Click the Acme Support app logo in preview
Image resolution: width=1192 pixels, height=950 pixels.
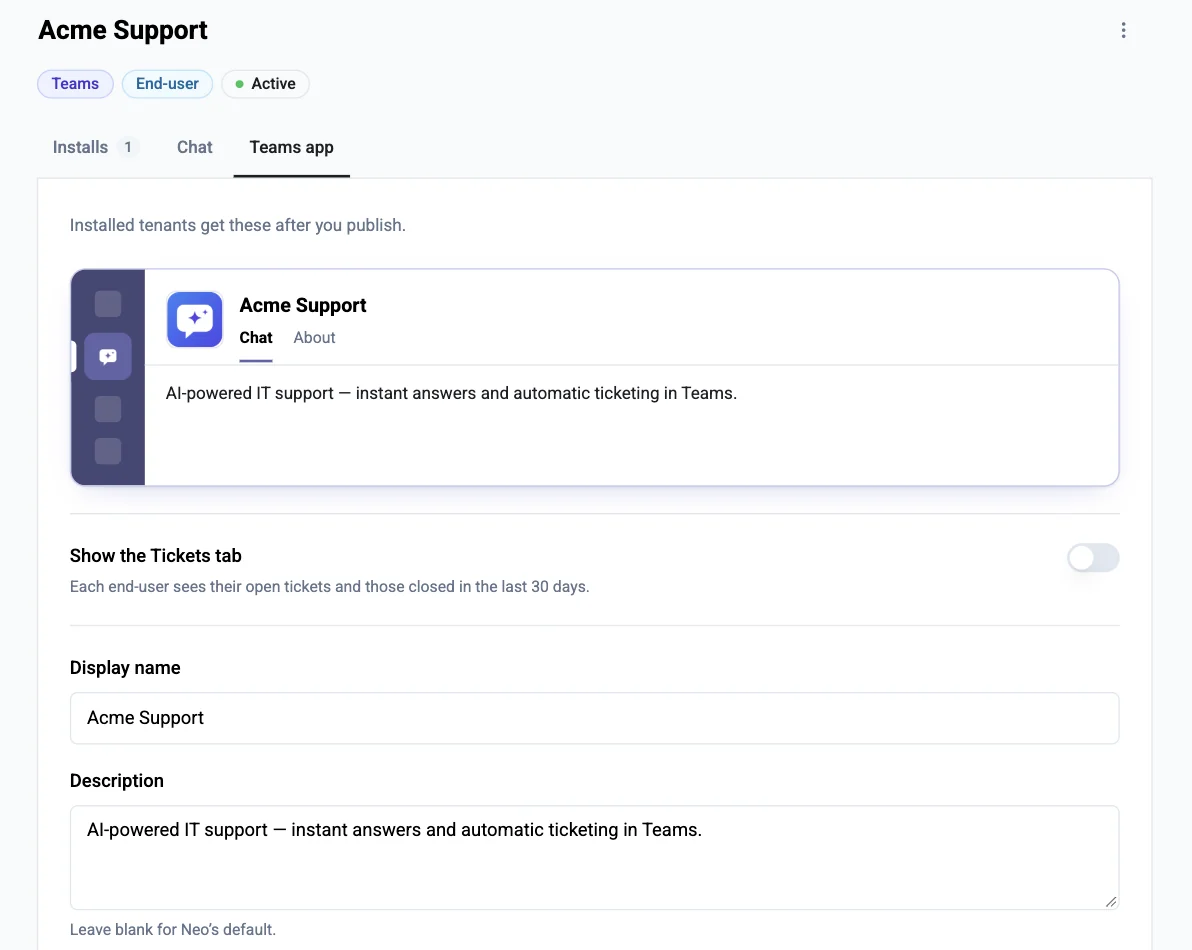[x=195, y=319]
